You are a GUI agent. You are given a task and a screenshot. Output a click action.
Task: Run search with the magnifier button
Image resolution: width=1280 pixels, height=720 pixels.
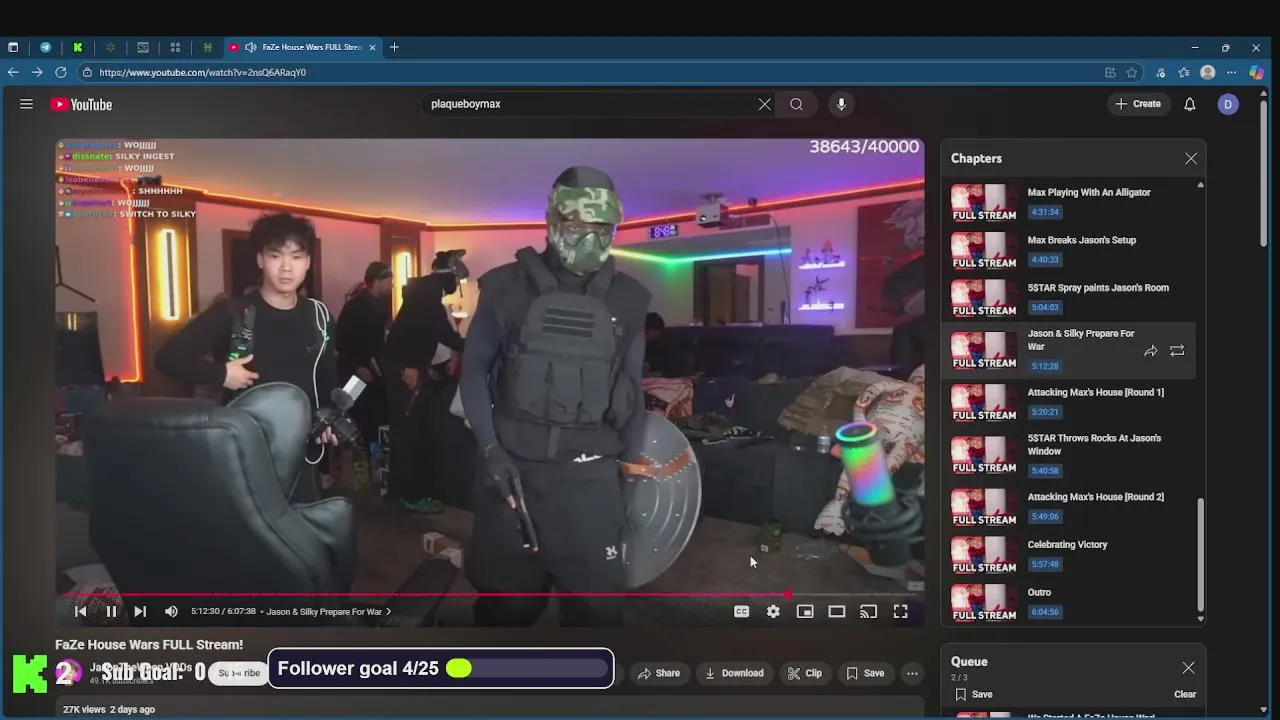tap(796, 104)
